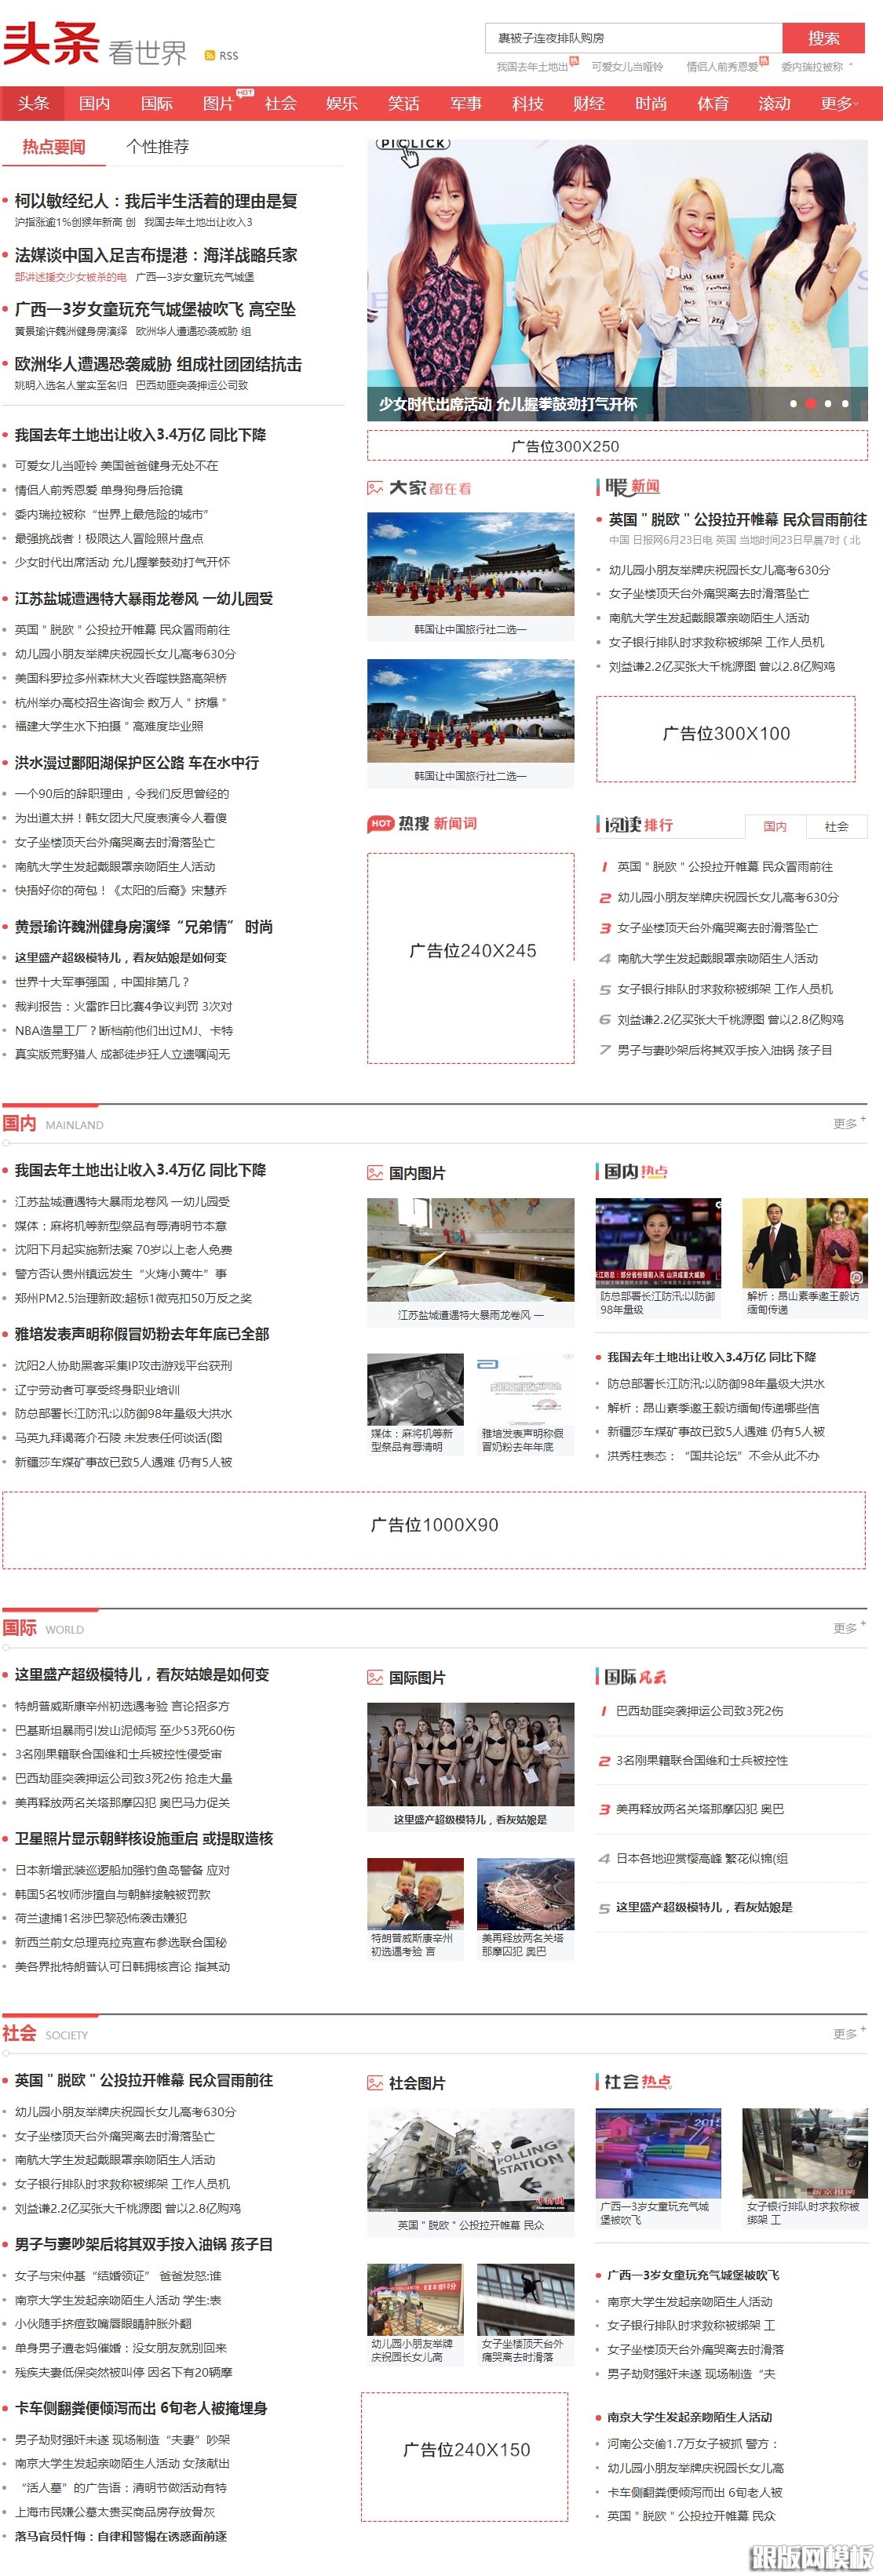The width and height of the screenshot is (883, 2576).
Task: Open the 广告位300X100 ad banner
Action: click(726, 738)
